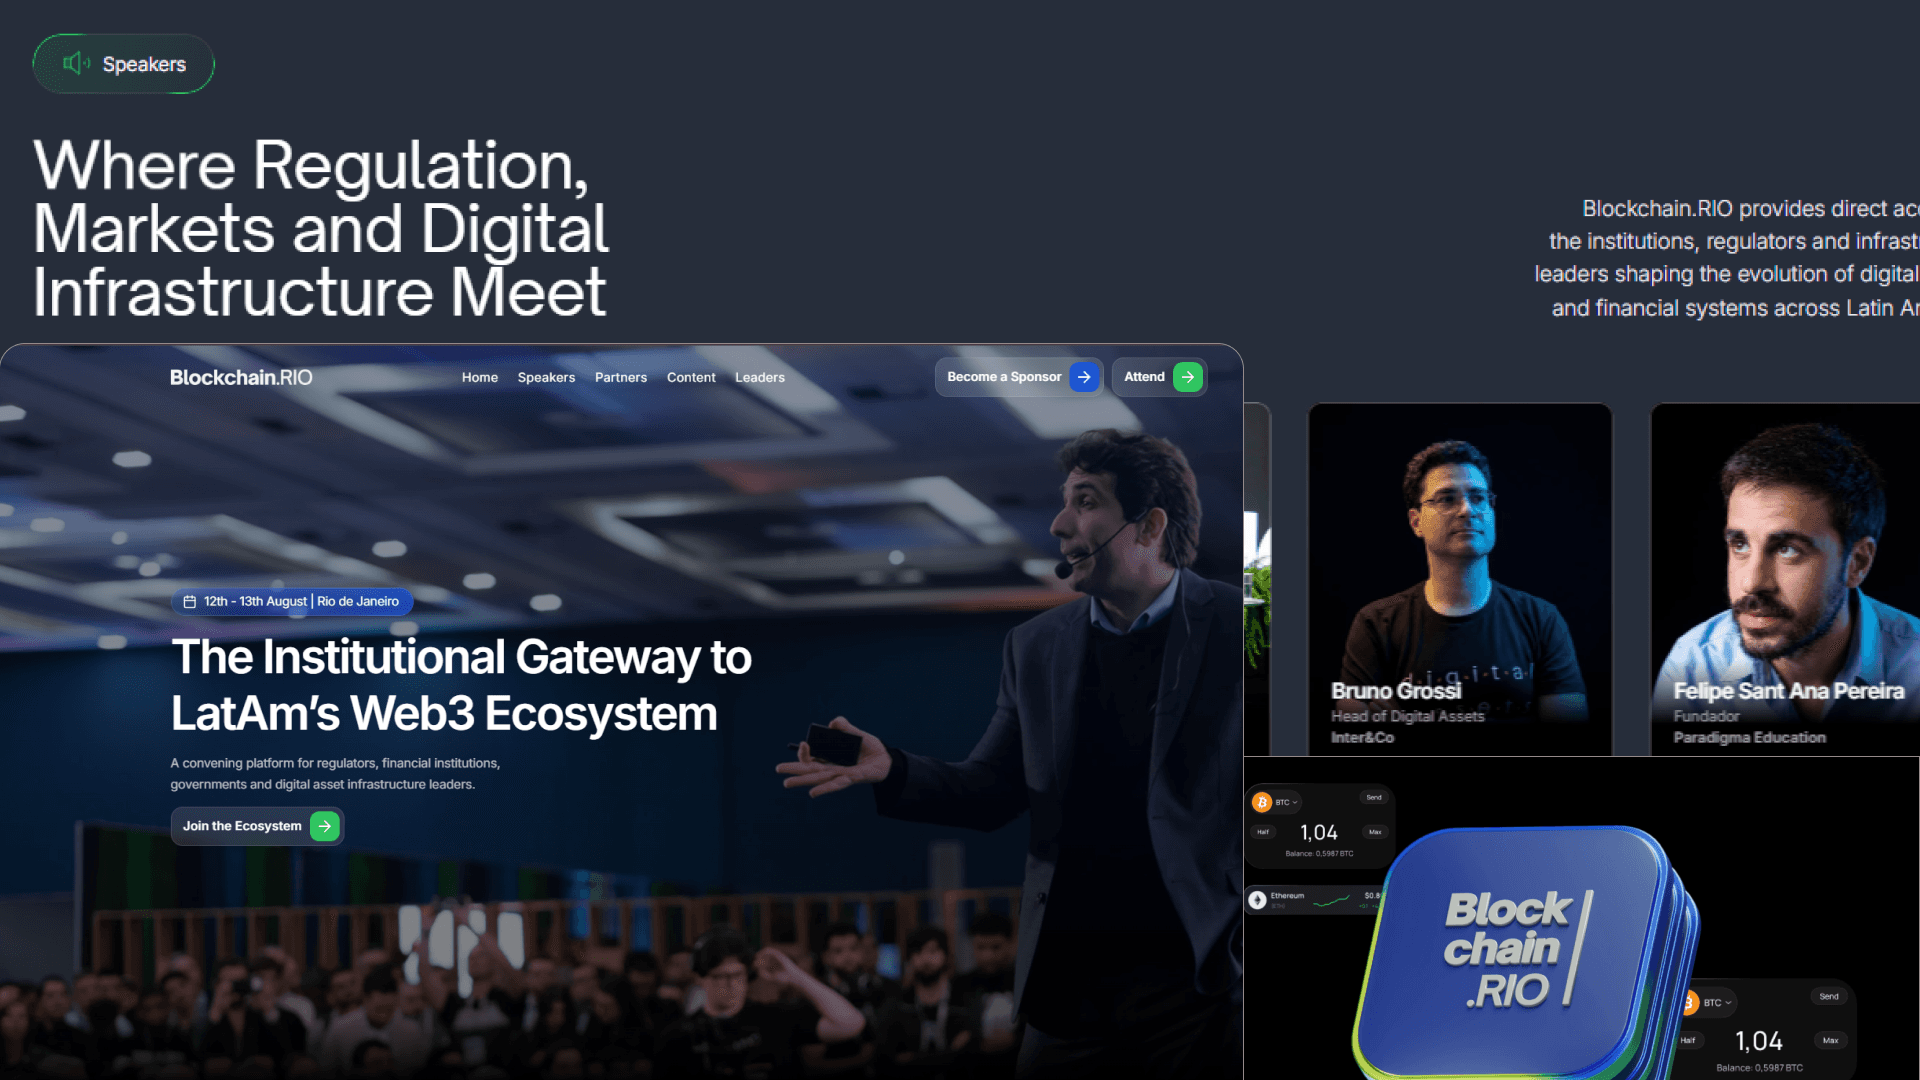Click the heading "Where Regulation, Markets and Digital Infrastructure Meet"

(321, 228)
